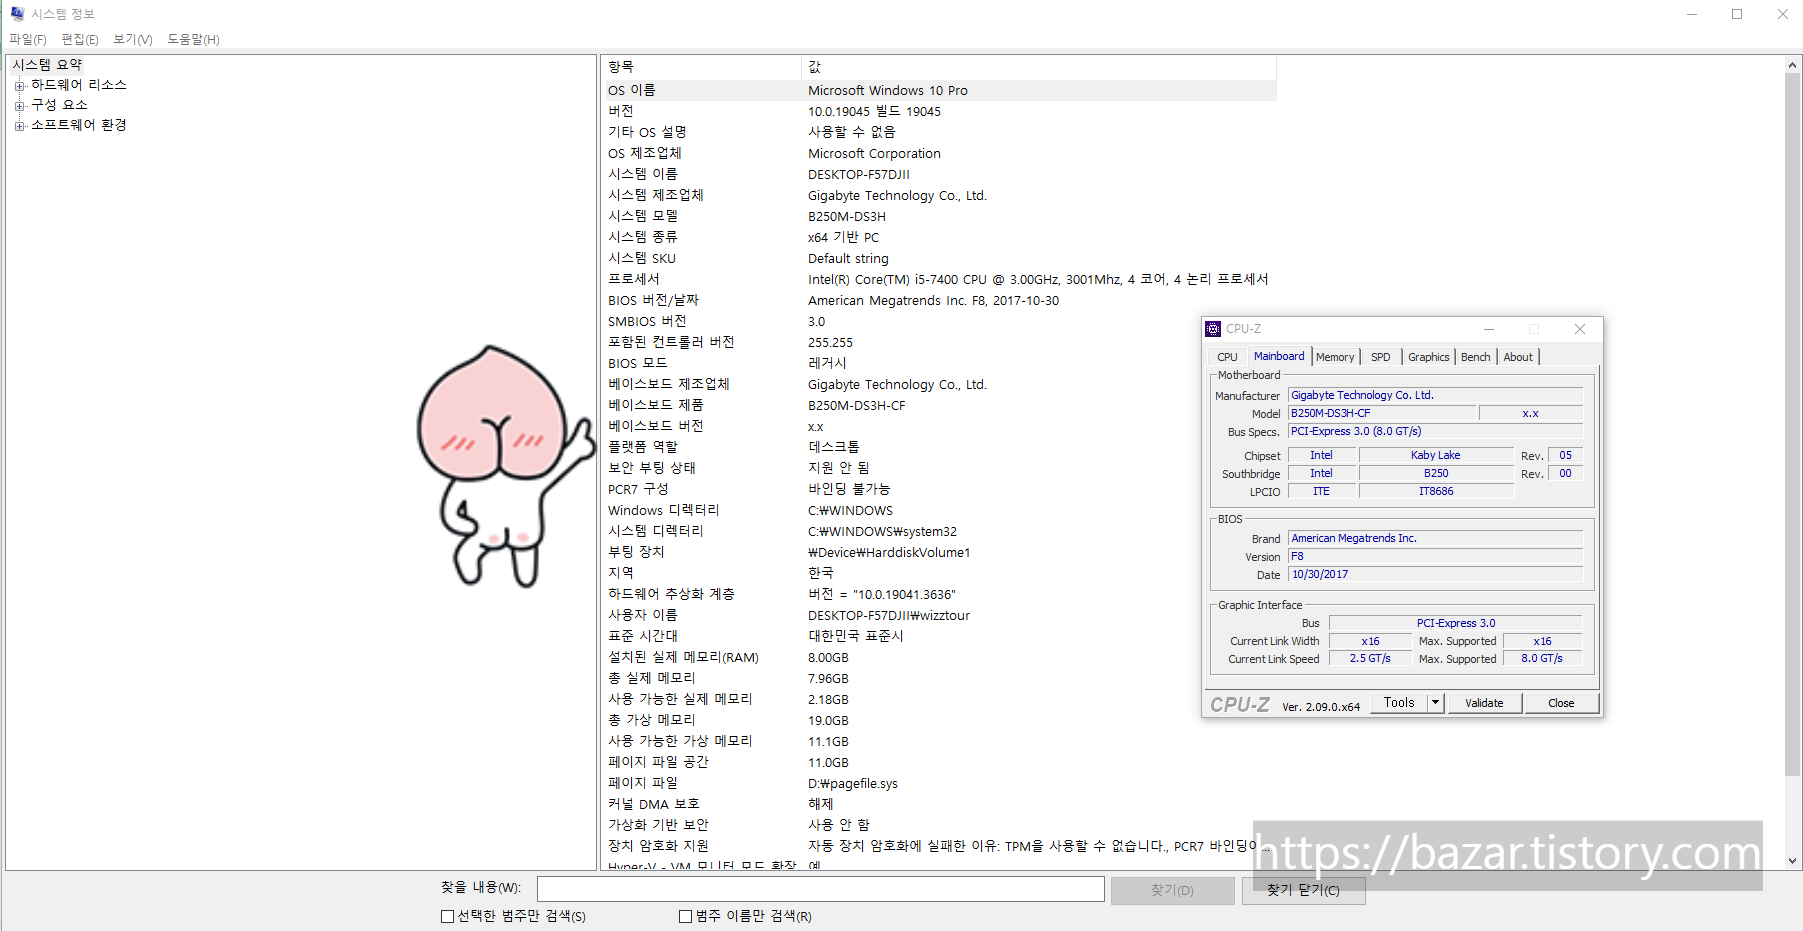This screenshot has width=1803, height=931.
Task: Open the SPD tab in CPU-Z
Action: [x=1380, y=357]
